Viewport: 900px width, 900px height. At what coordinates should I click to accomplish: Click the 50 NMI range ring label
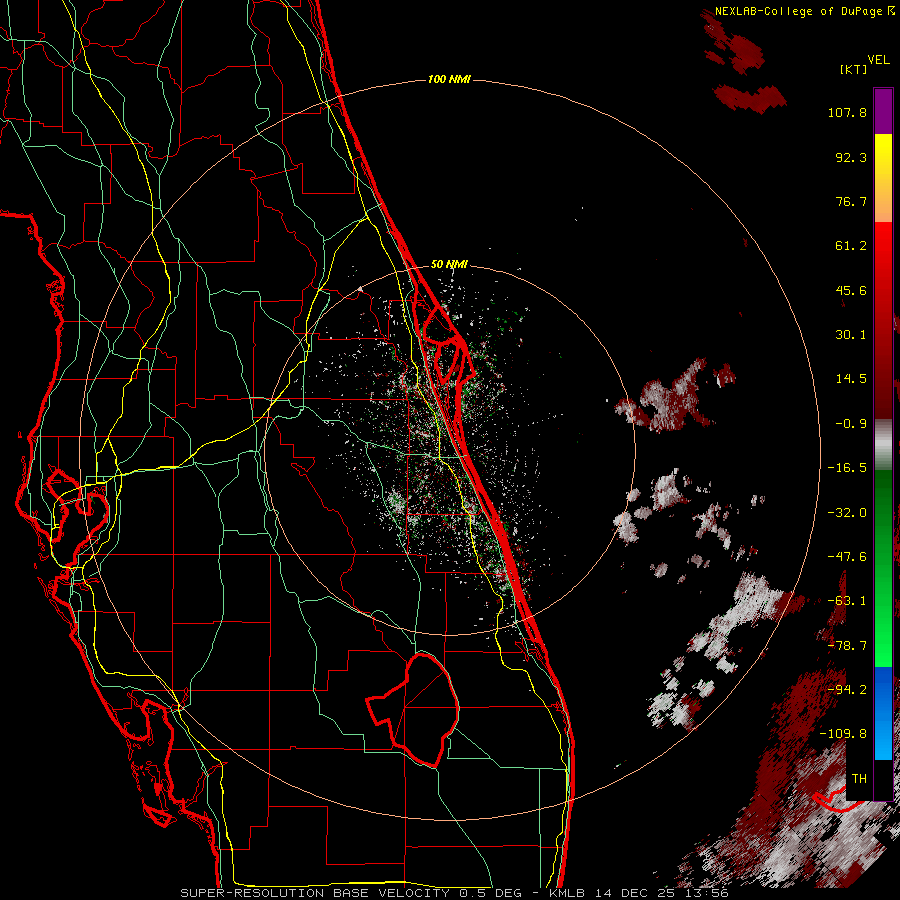(449, 264)
